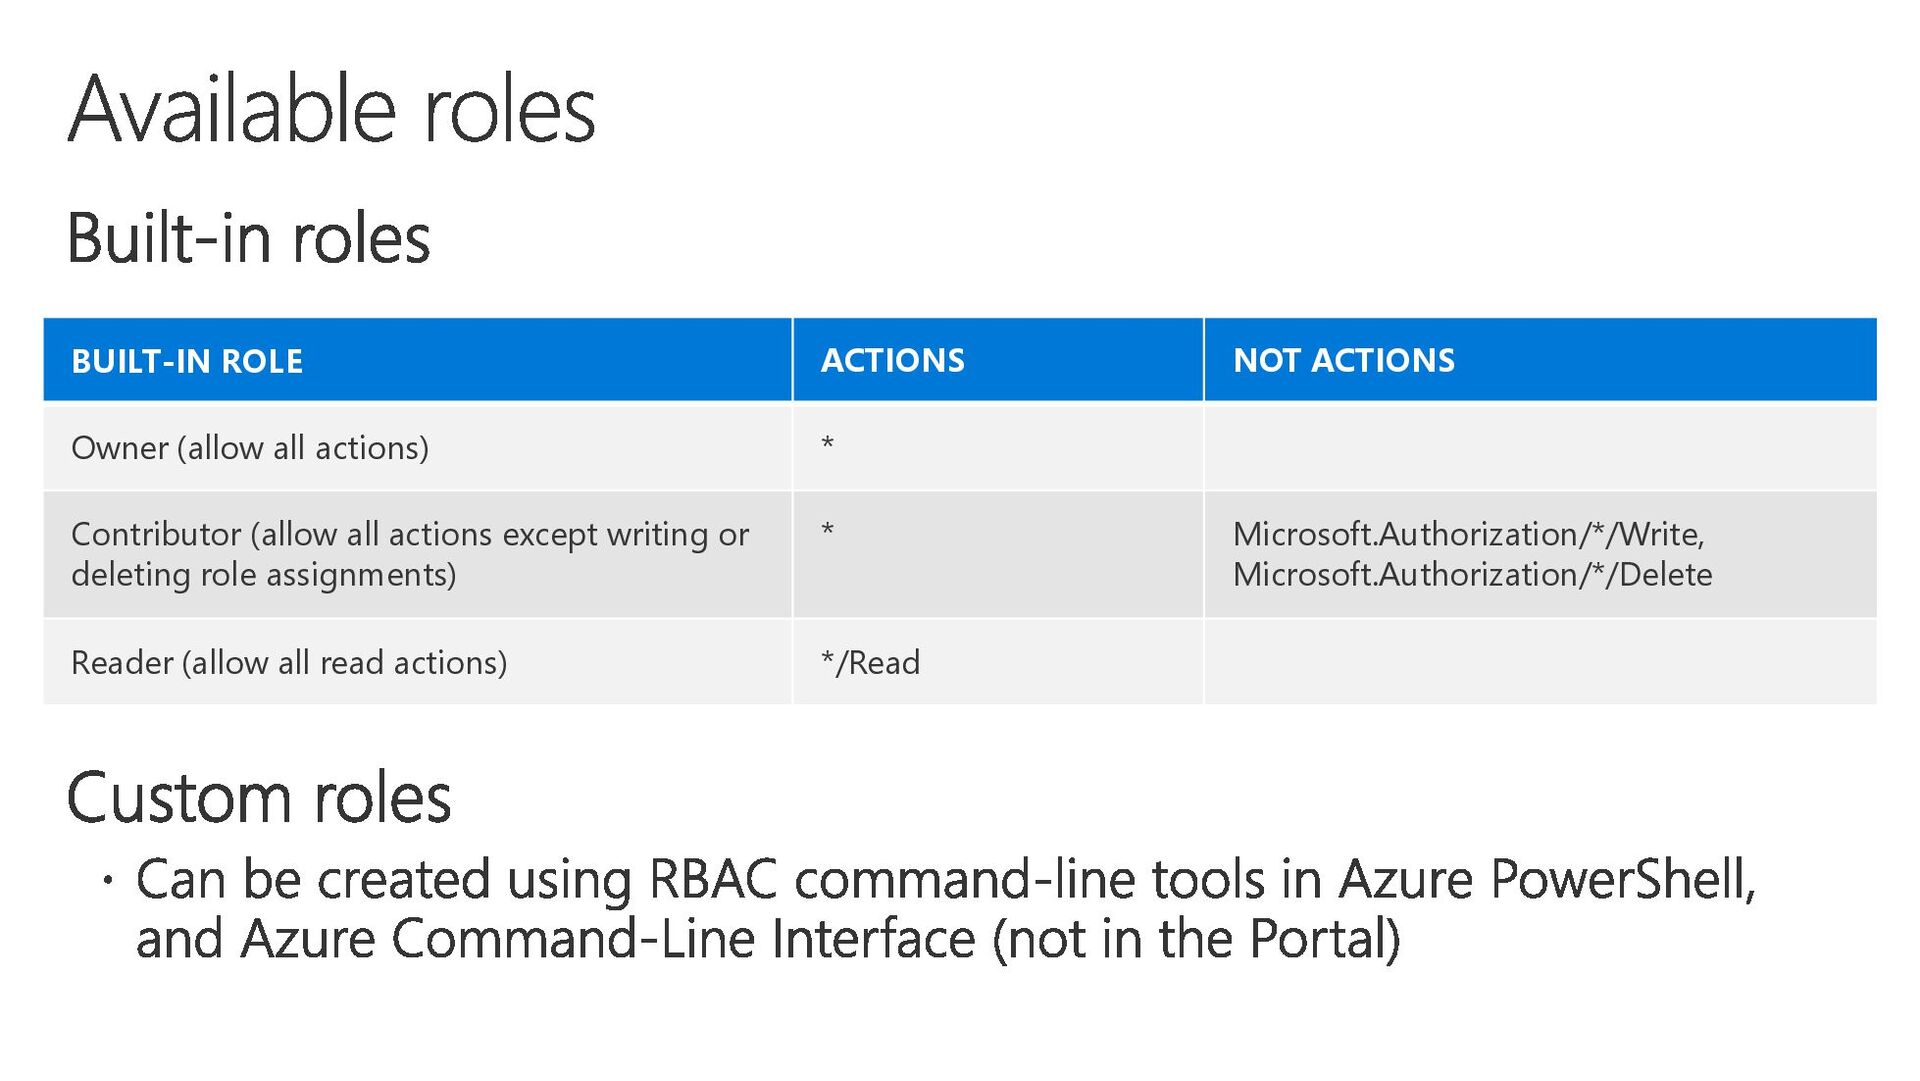Screen dimensions: 1920x1081
Task: Click the "(not in the Portal)" text
Action: pos(1197,939)
